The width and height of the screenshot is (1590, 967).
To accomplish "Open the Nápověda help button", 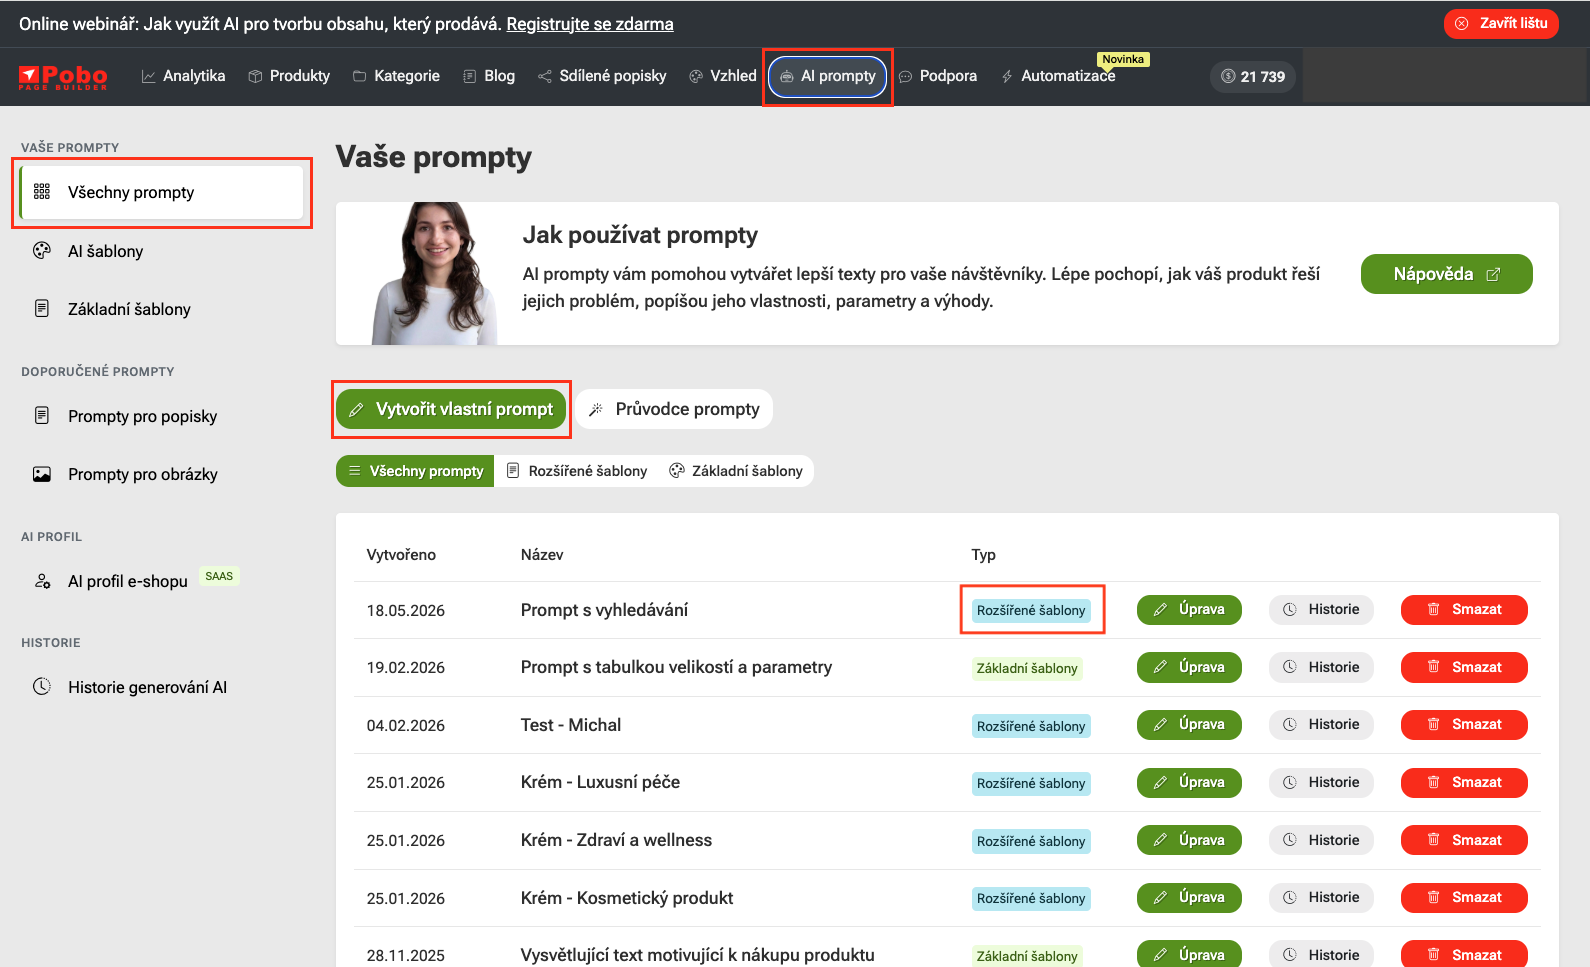I will pos(1446,274).
